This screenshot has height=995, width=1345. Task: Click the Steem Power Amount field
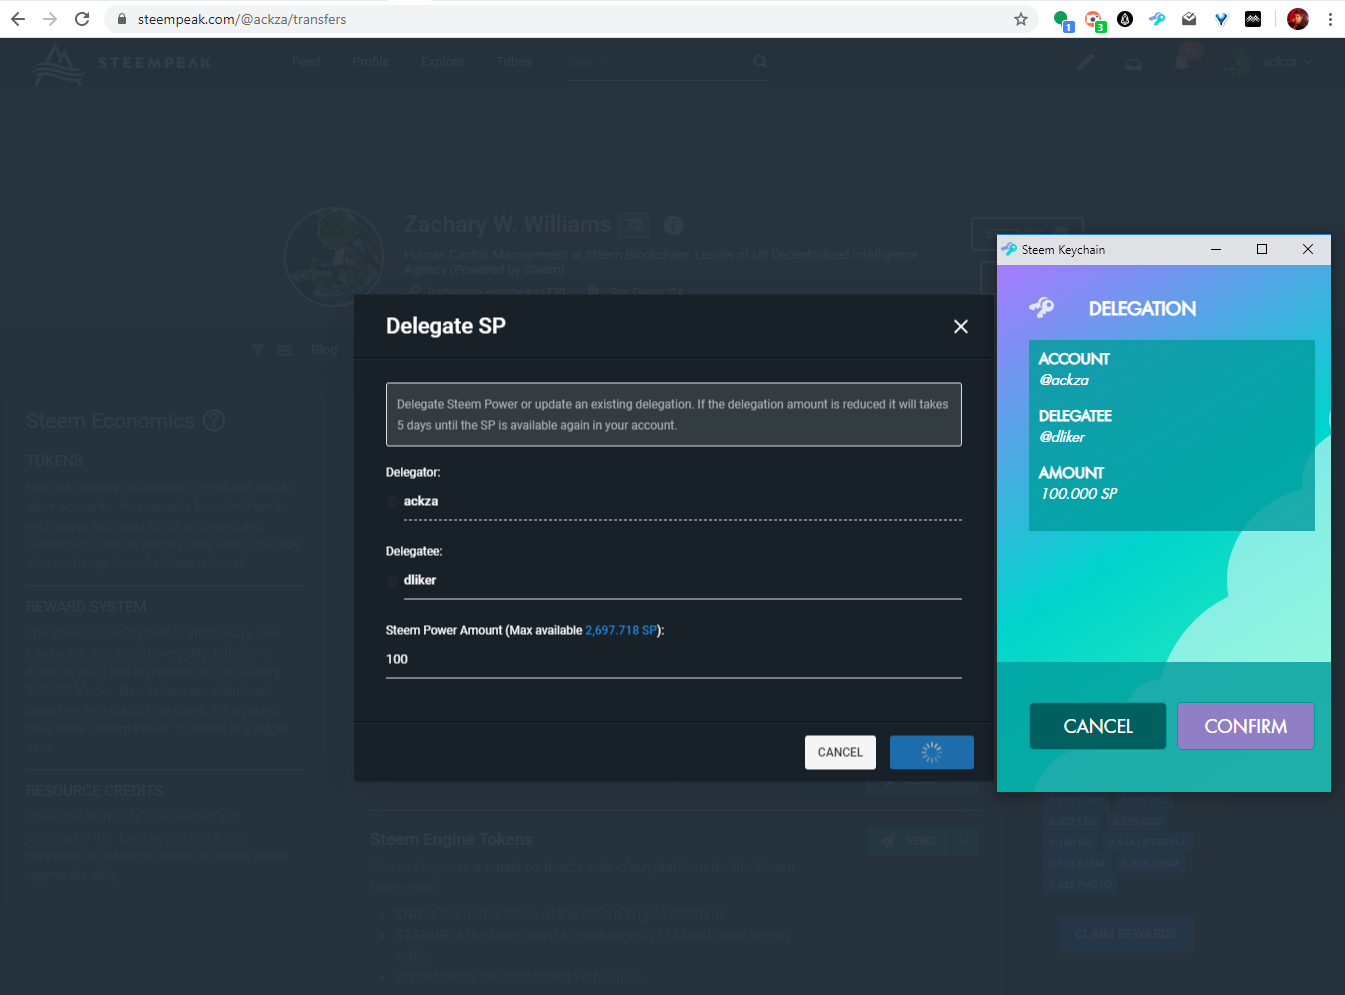tap(674, 660)
